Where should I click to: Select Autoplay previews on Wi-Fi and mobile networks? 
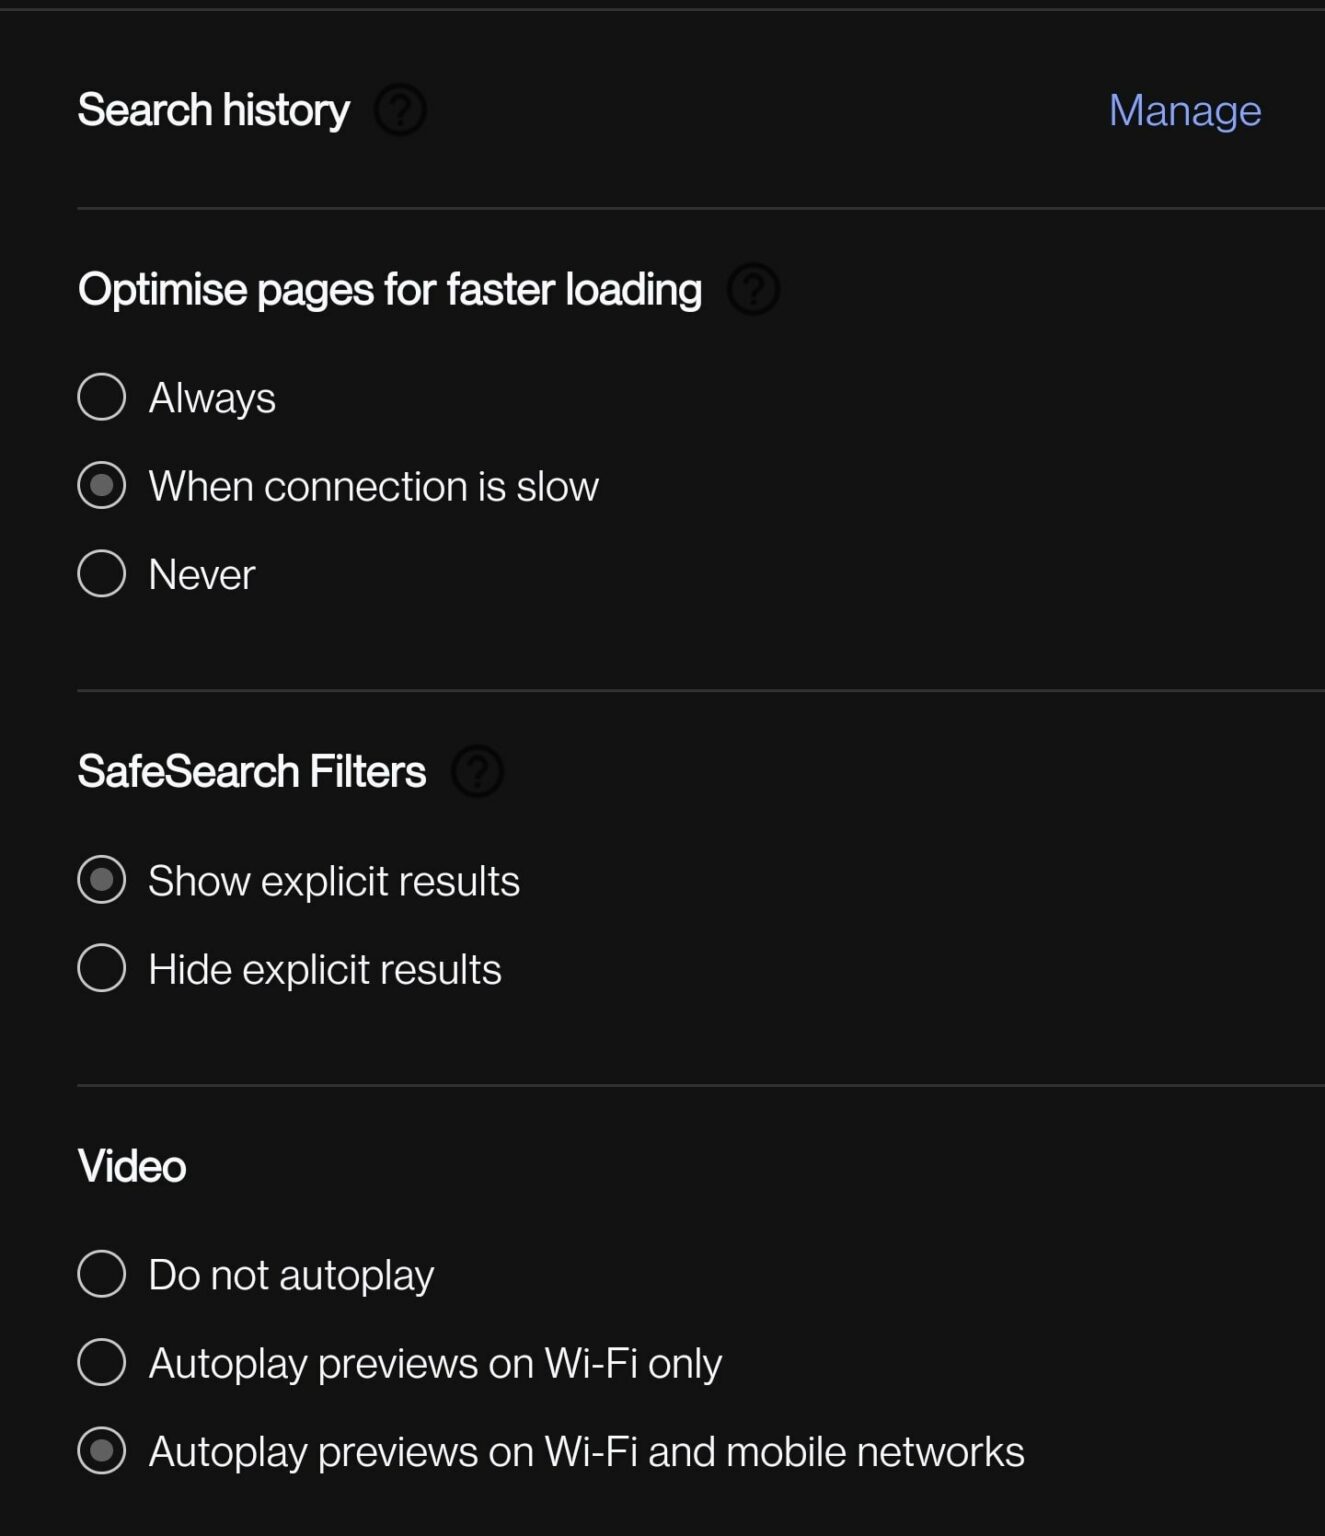pyautogui.click(x=100, y=1451)
